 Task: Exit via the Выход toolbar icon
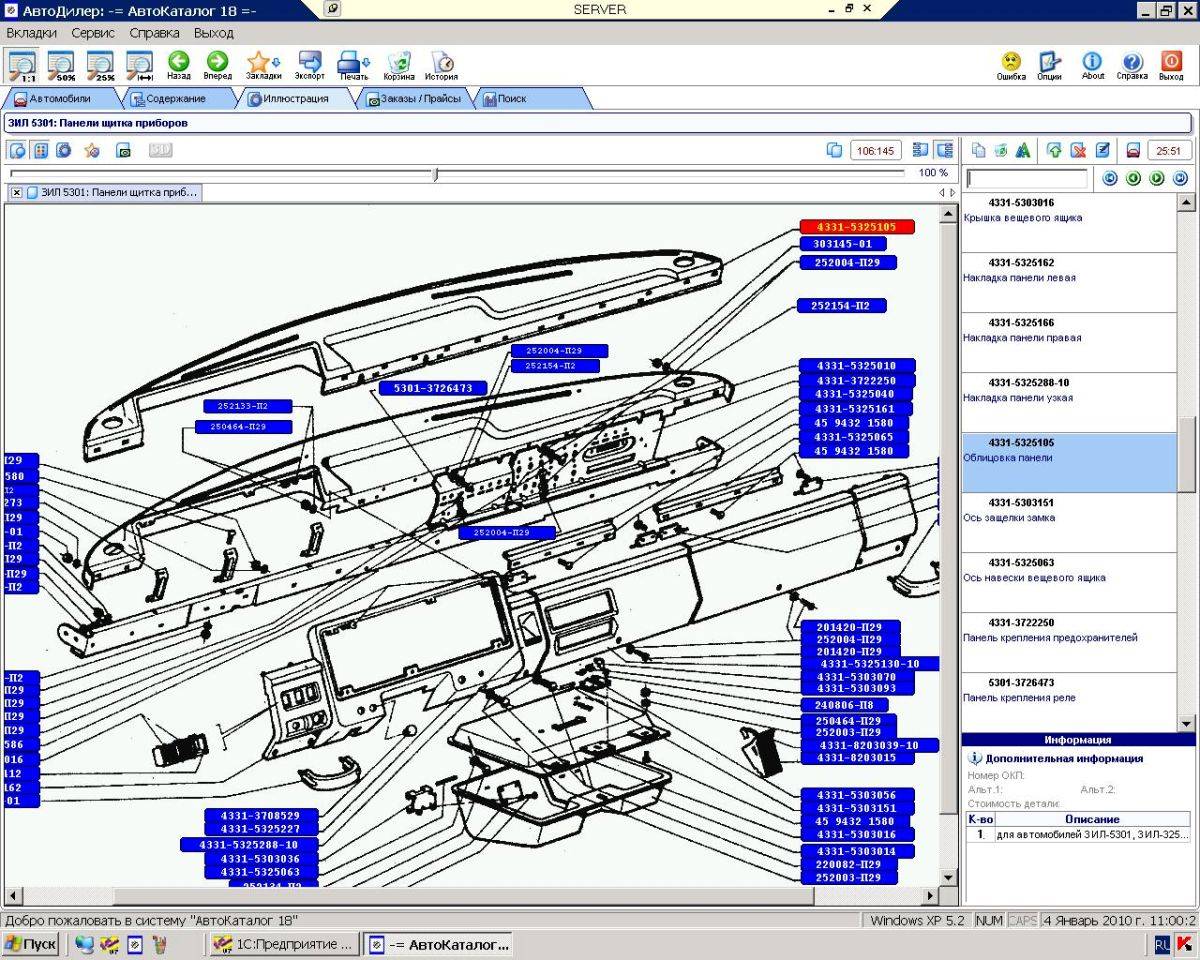coord(1171,65)
